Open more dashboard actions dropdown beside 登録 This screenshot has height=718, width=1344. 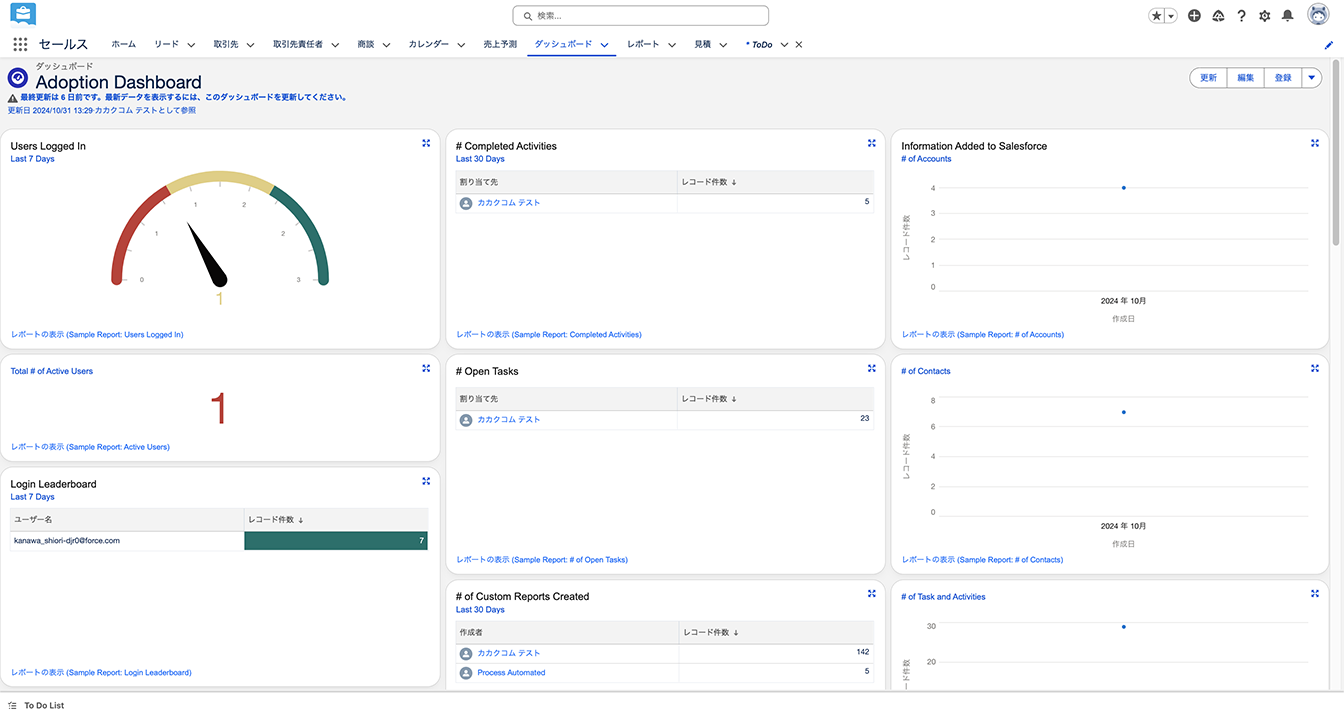[x=1312, y=78]
